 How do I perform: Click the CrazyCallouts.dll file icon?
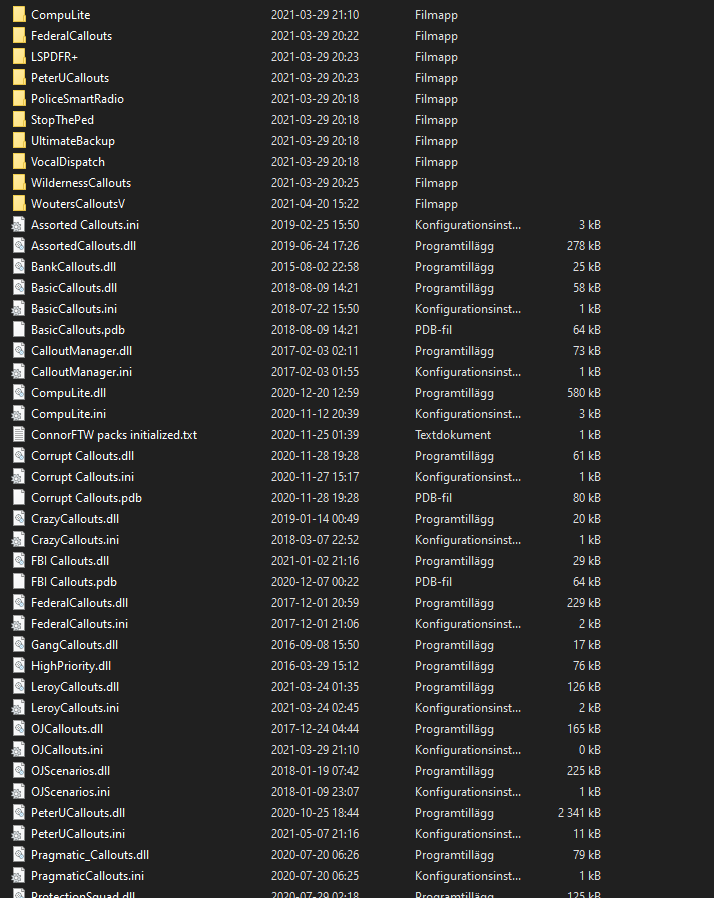coord(19,519)
